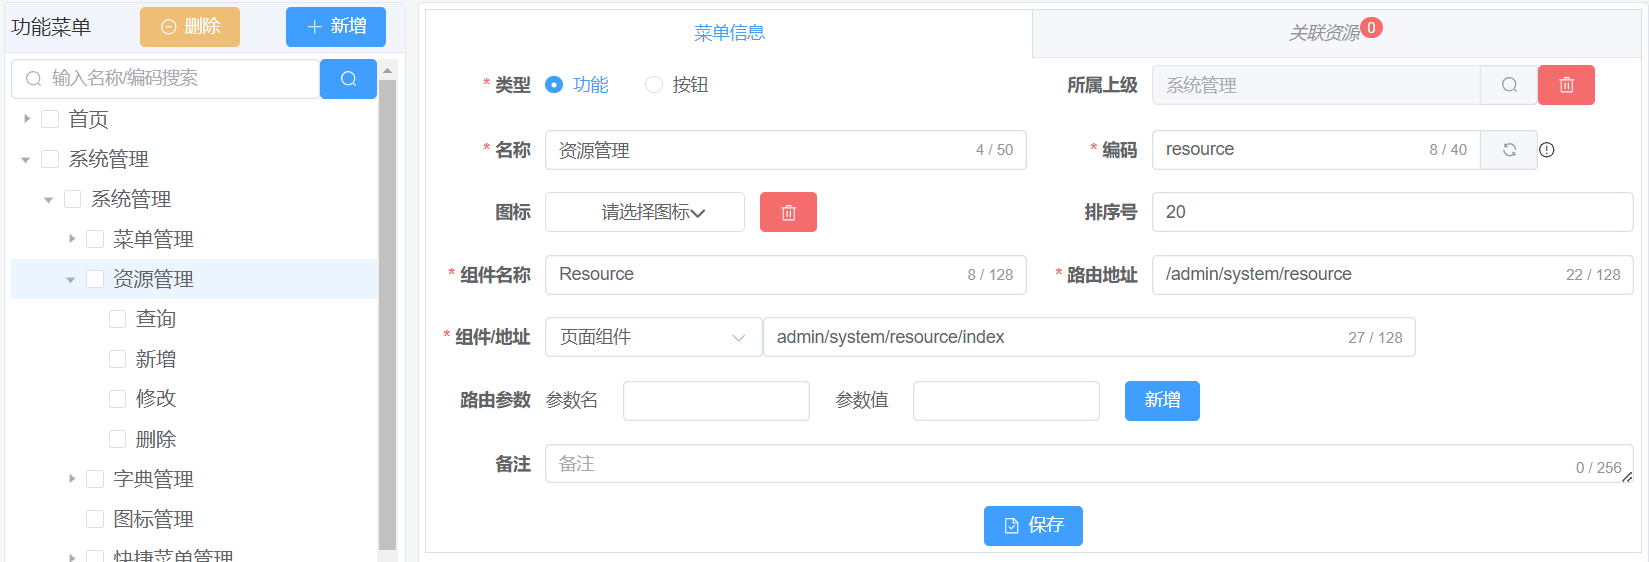Check the 首页 checkbox

(x=50, y=119)
